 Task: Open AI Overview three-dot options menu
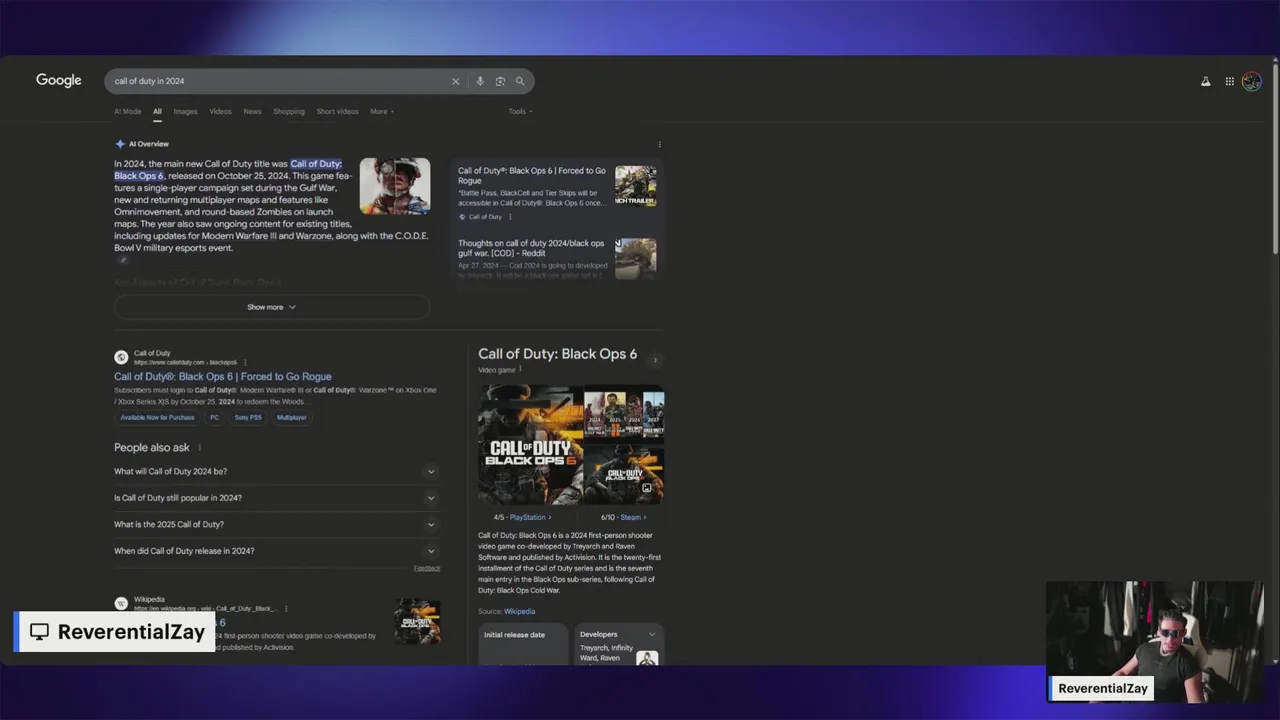tap(659, 145)
